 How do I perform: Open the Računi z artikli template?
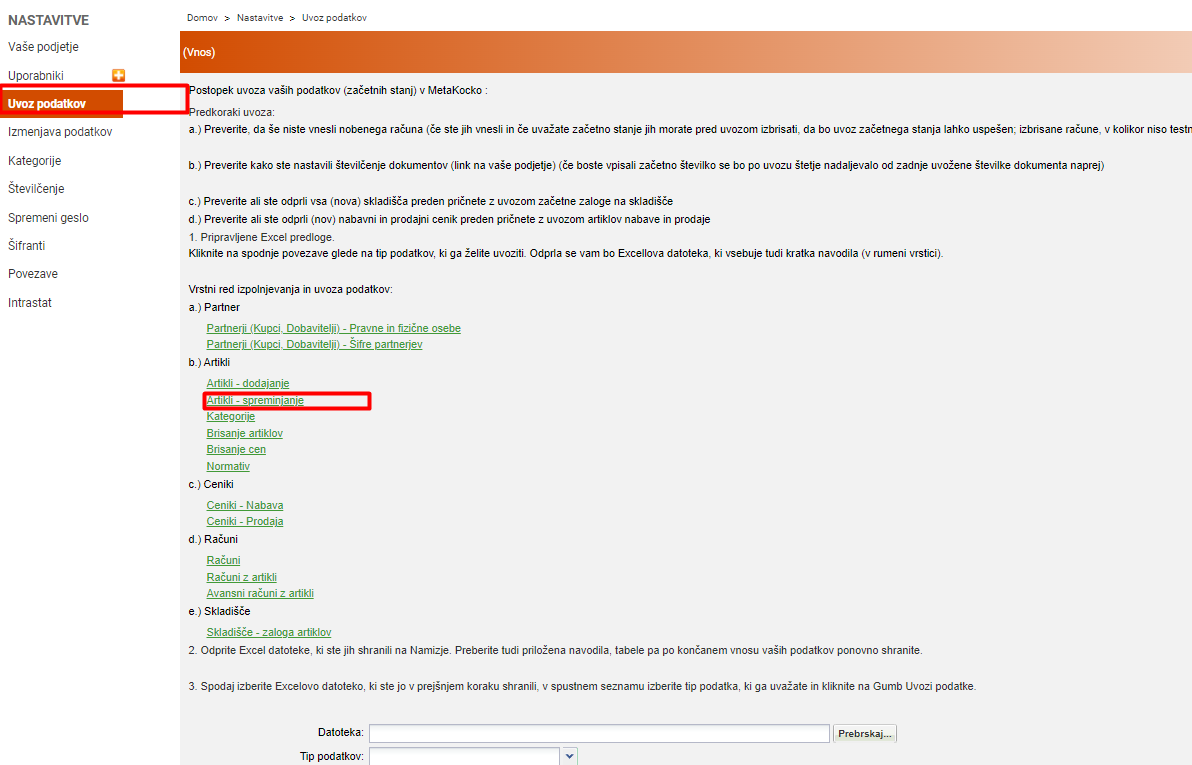(242, 577)
